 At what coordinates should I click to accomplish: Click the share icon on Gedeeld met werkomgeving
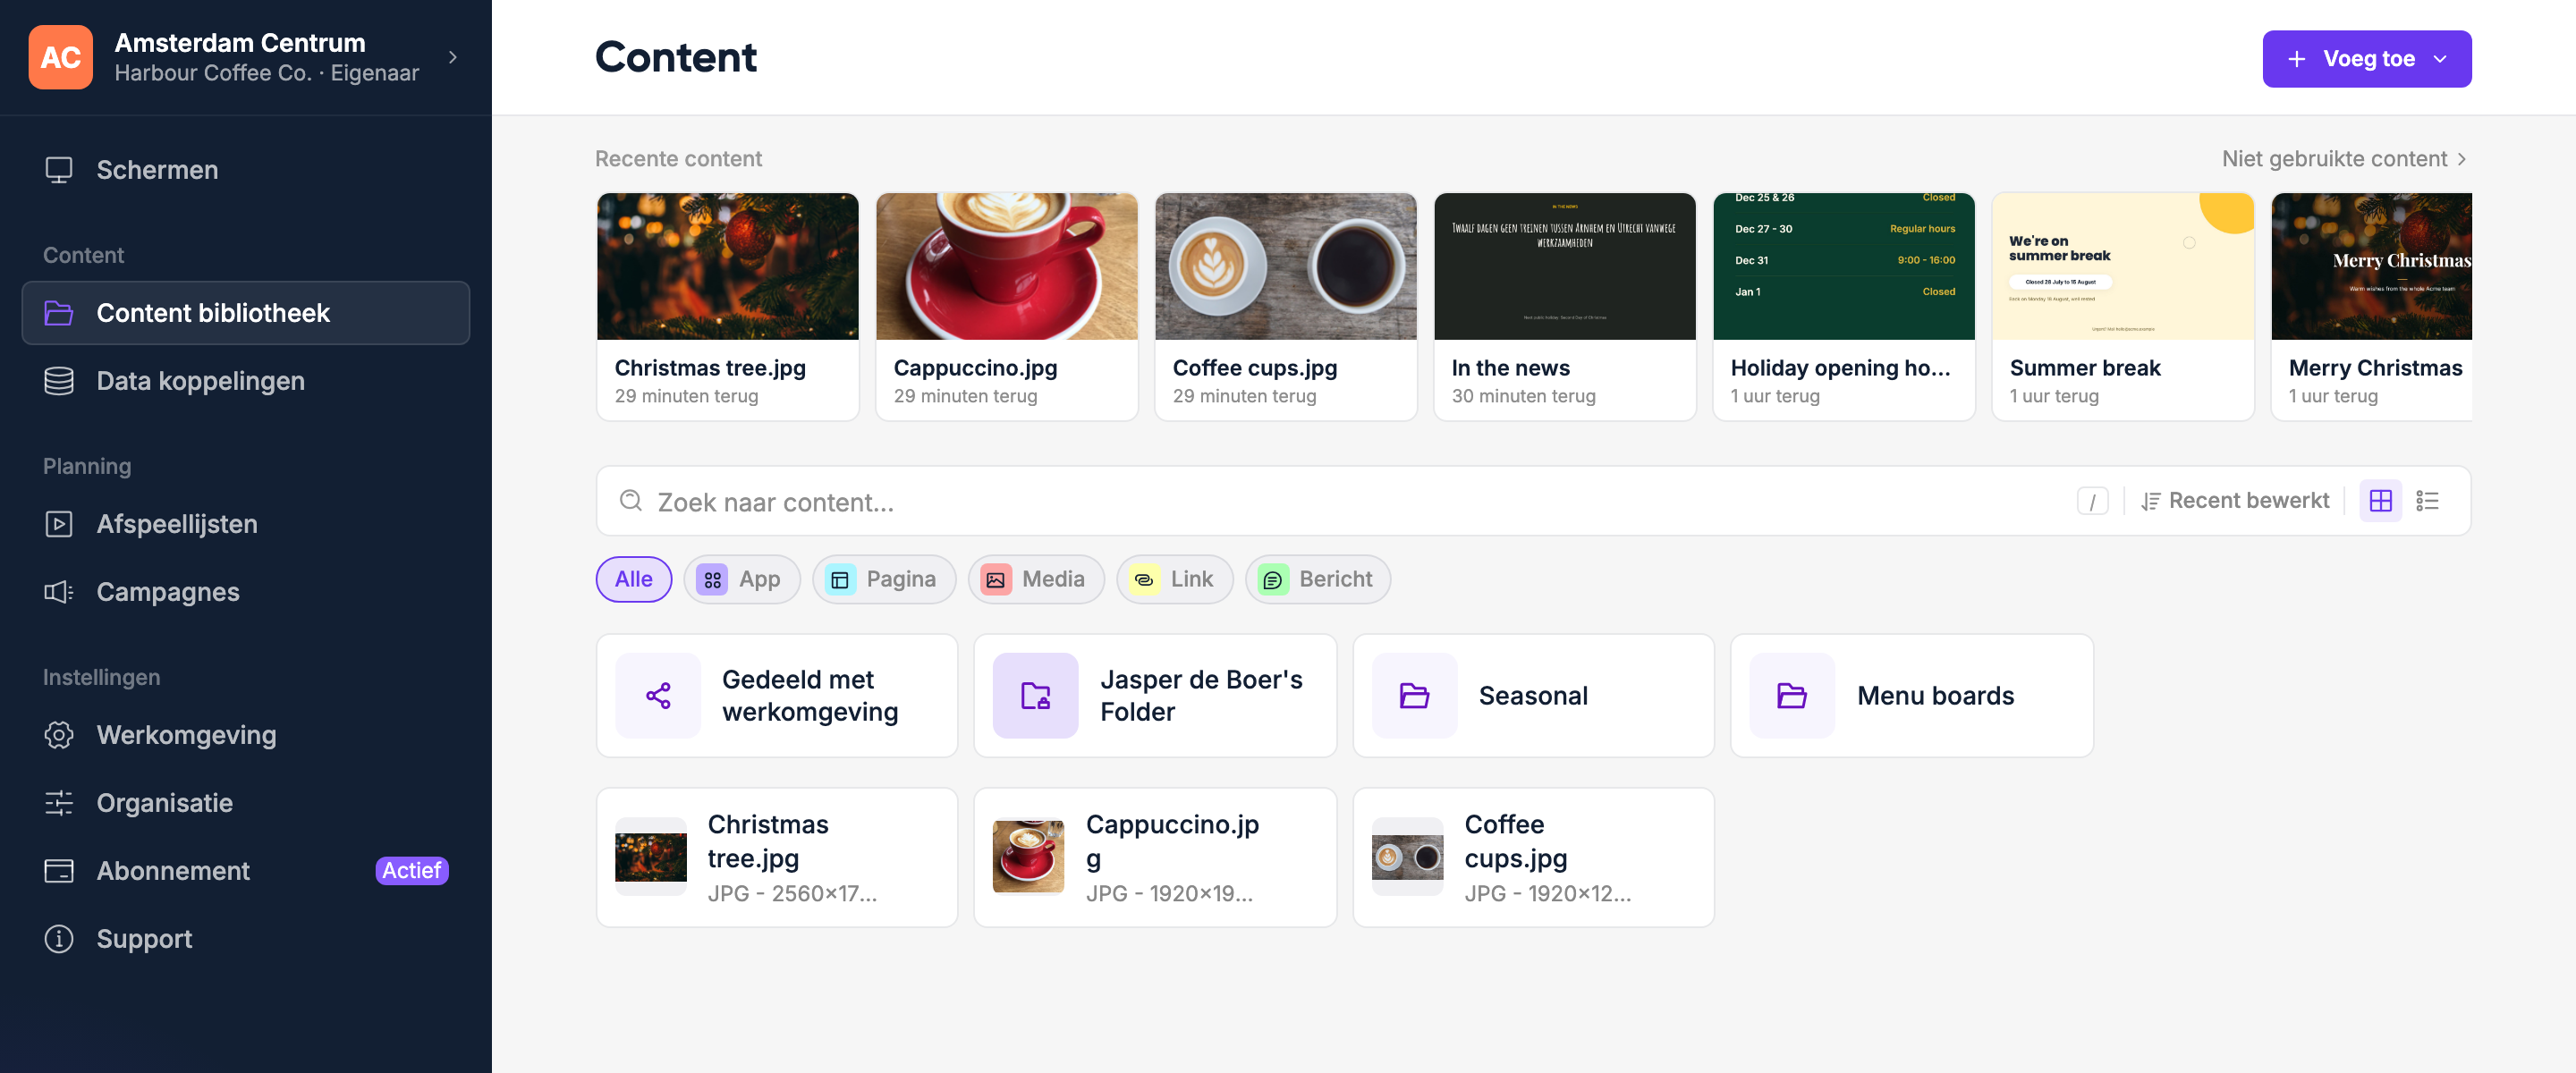click(x=658, y=696)
